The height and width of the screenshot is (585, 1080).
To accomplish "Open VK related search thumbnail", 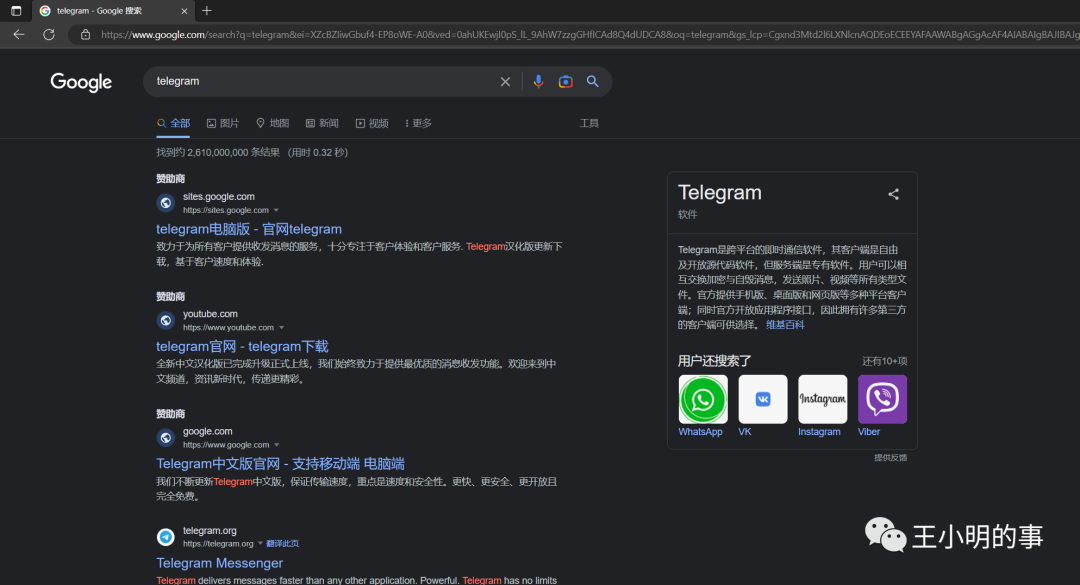I will click(762, 399).
